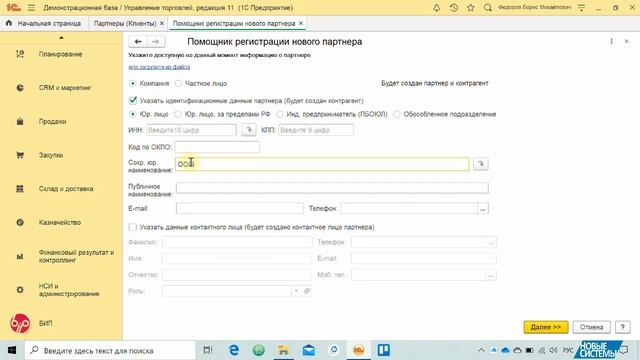Viewport: 640px width, 360px height.
Task: Close the Партнеры (Клиенты) tab
Action: coord(162,23)
